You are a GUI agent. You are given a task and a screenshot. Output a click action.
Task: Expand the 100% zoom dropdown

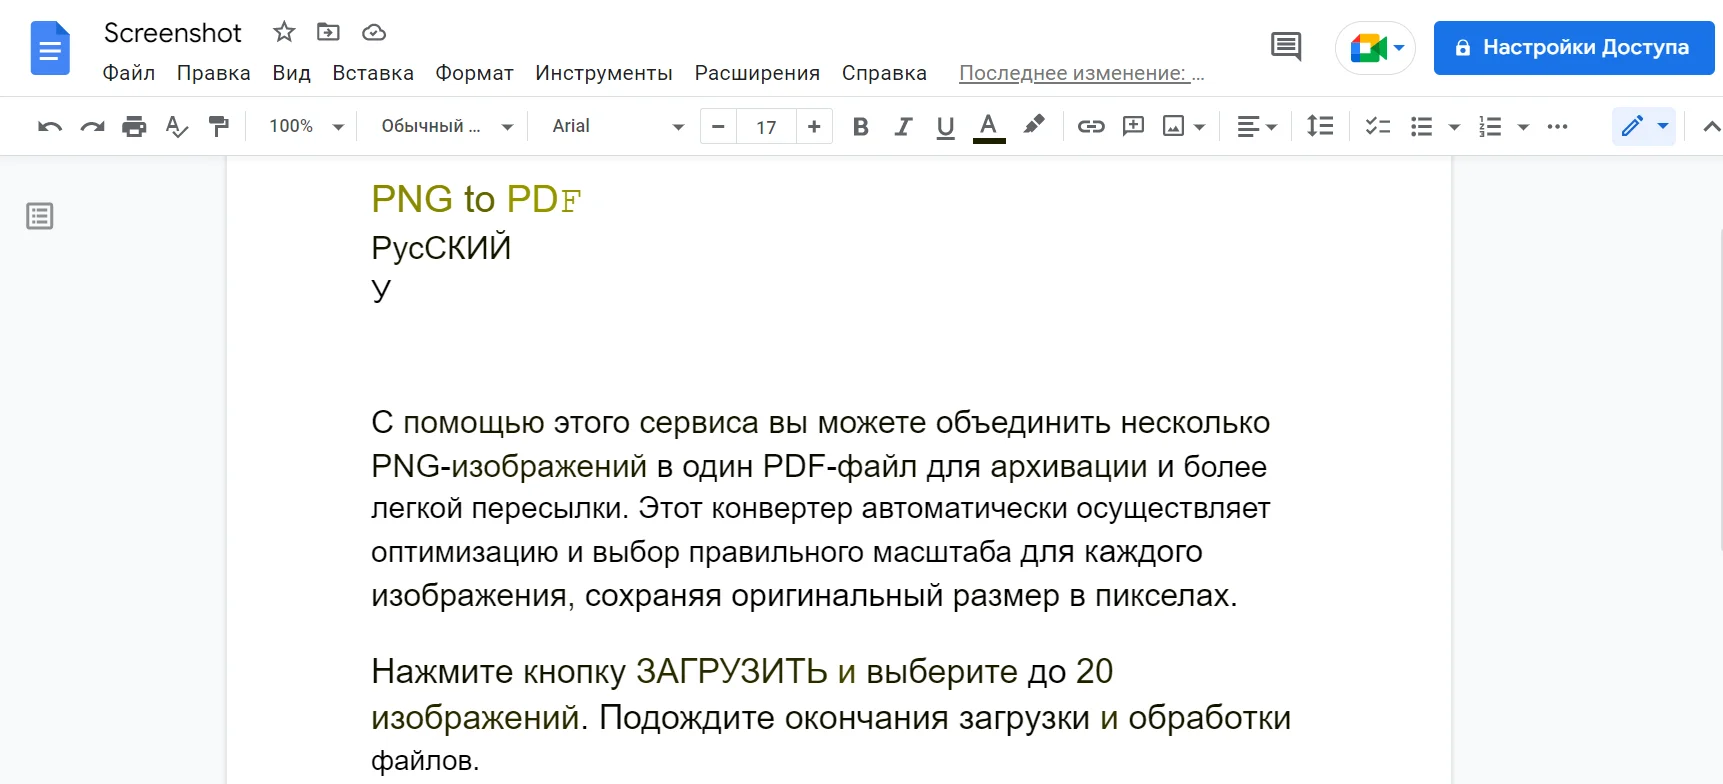pos(305,126)
